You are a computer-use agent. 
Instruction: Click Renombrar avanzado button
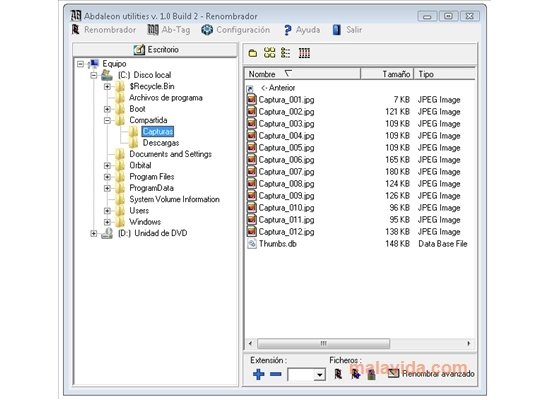tap(431, 374)
